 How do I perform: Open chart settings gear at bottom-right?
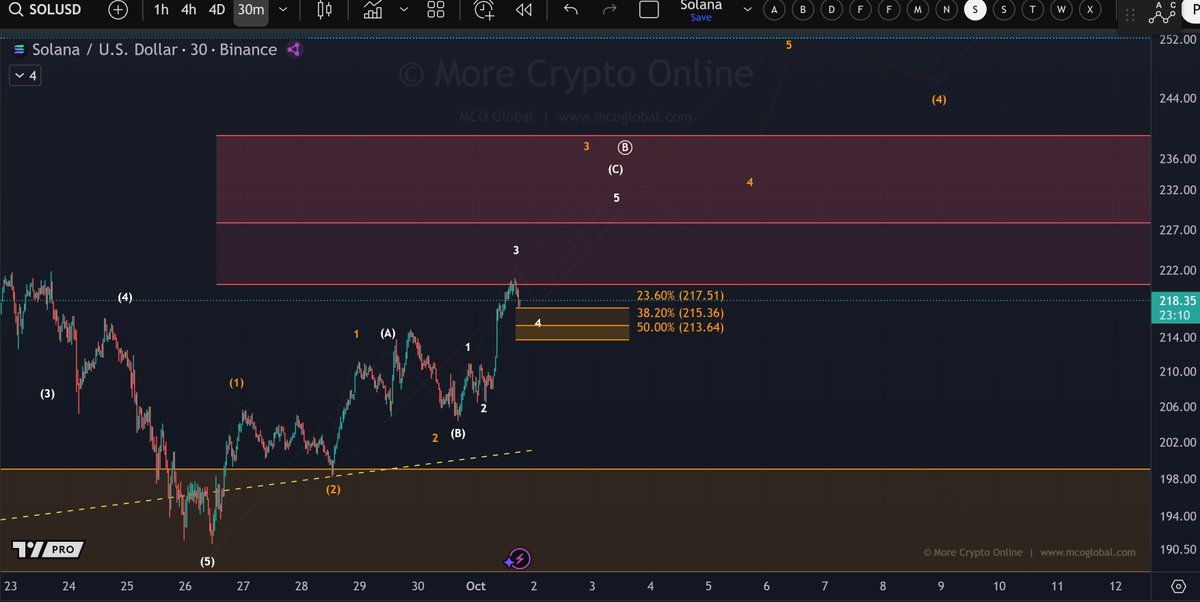pyautogui.click(x=1176, y=585)
